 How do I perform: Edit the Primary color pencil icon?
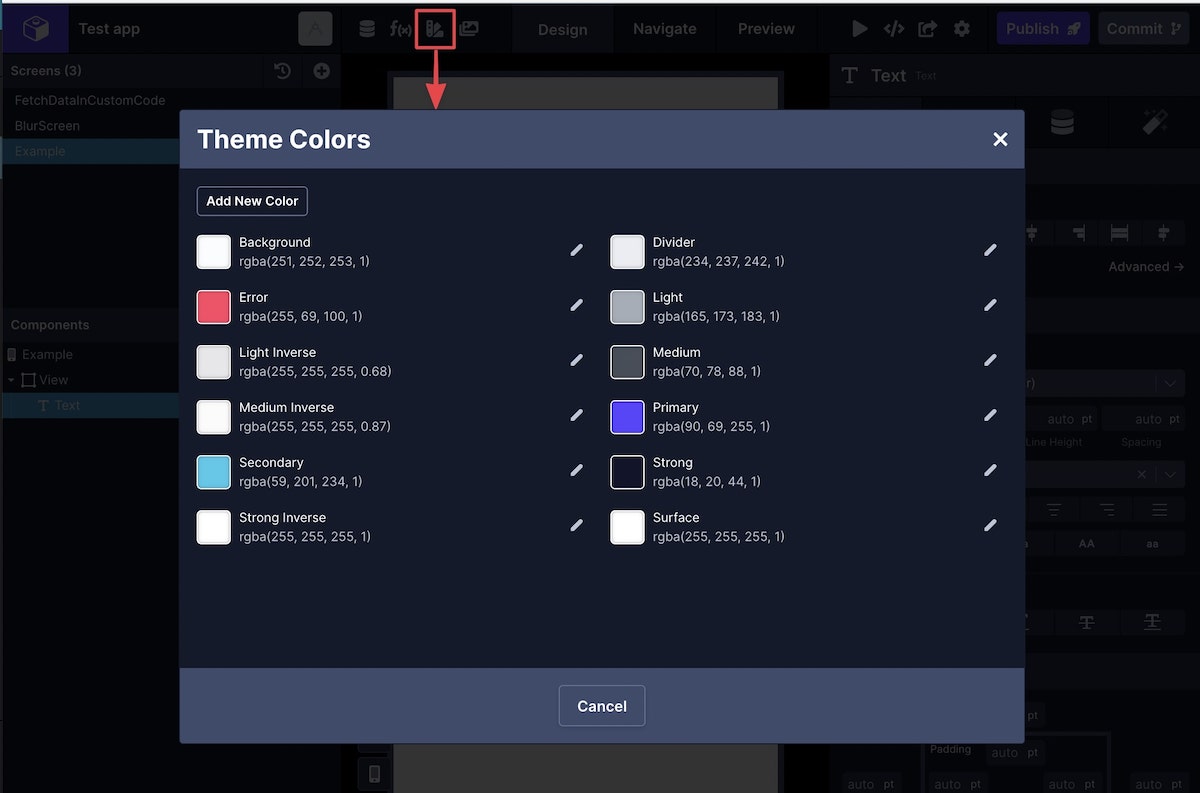(990, 415)
